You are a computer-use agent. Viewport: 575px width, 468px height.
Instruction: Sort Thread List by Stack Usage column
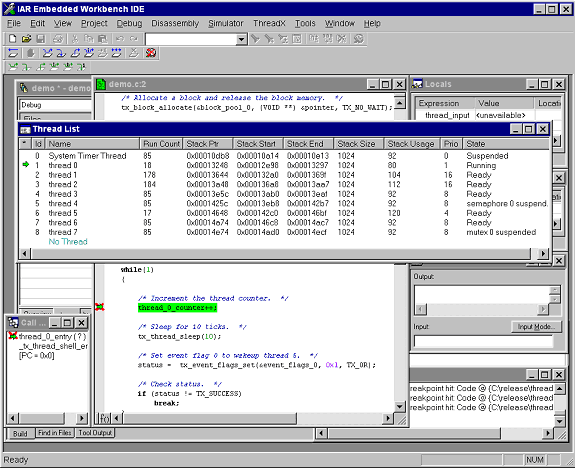[x=411, y=144]
